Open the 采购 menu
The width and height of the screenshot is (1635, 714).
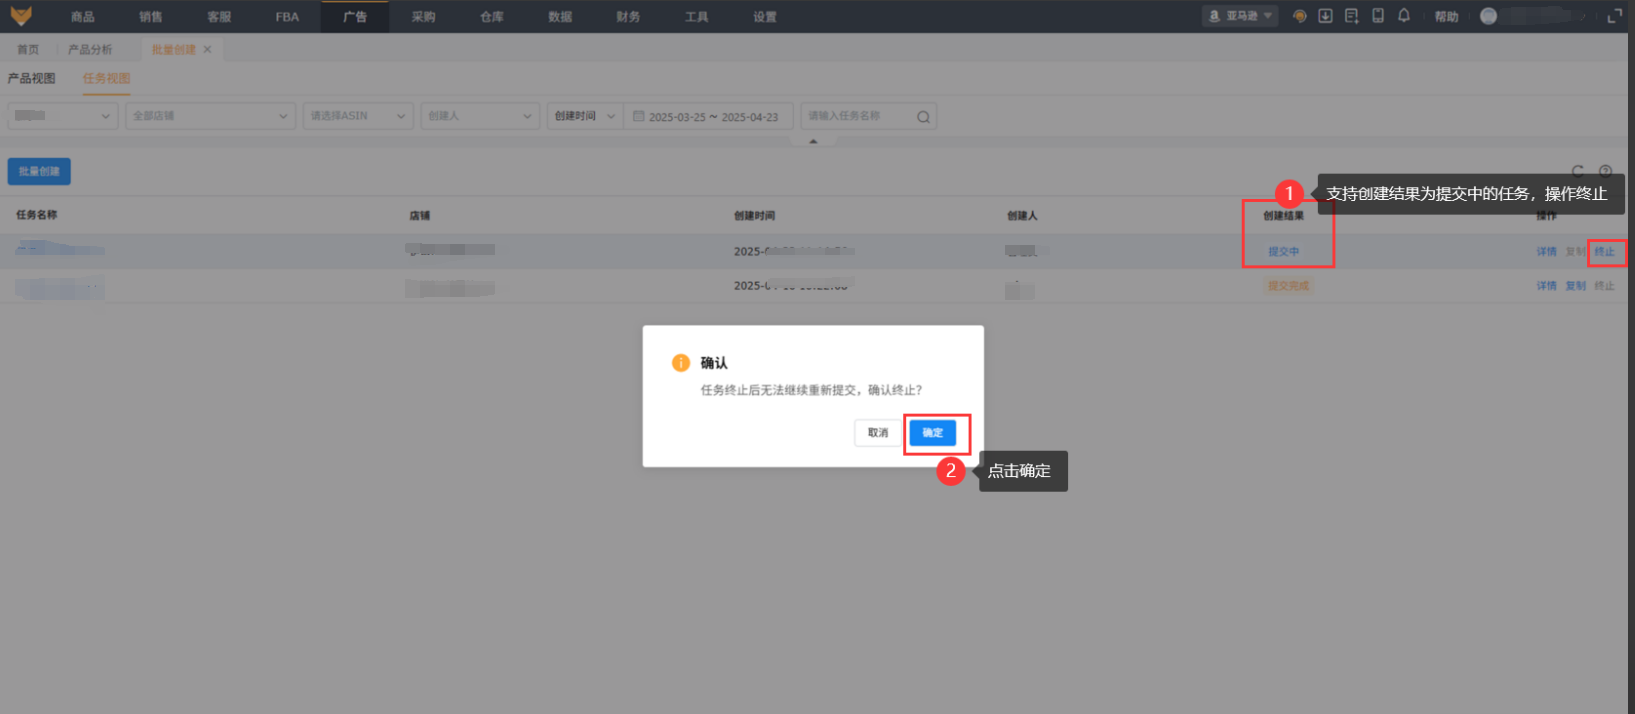pos(423,17)
